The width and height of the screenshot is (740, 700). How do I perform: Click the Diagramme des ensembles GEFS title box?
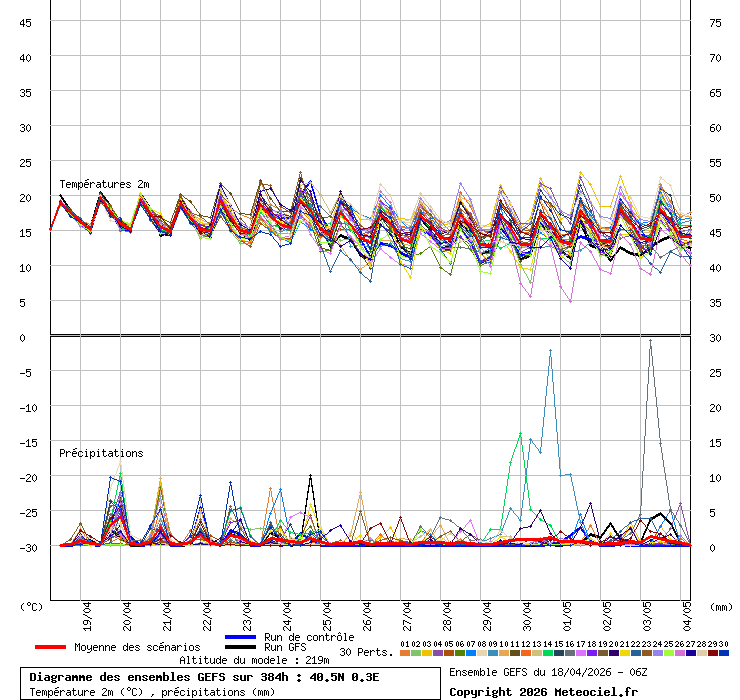pyautogui.click(x=204, y=677)
